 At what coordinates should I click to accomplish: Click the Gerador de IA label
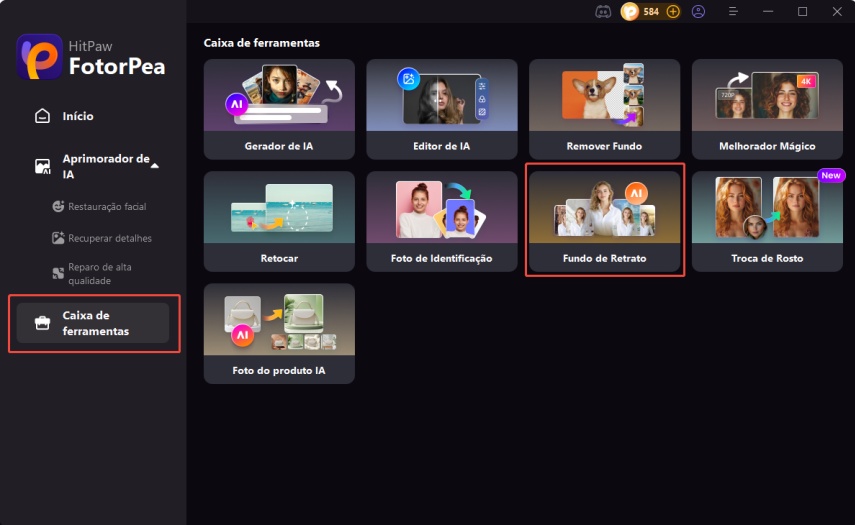(x=279, y=146)
